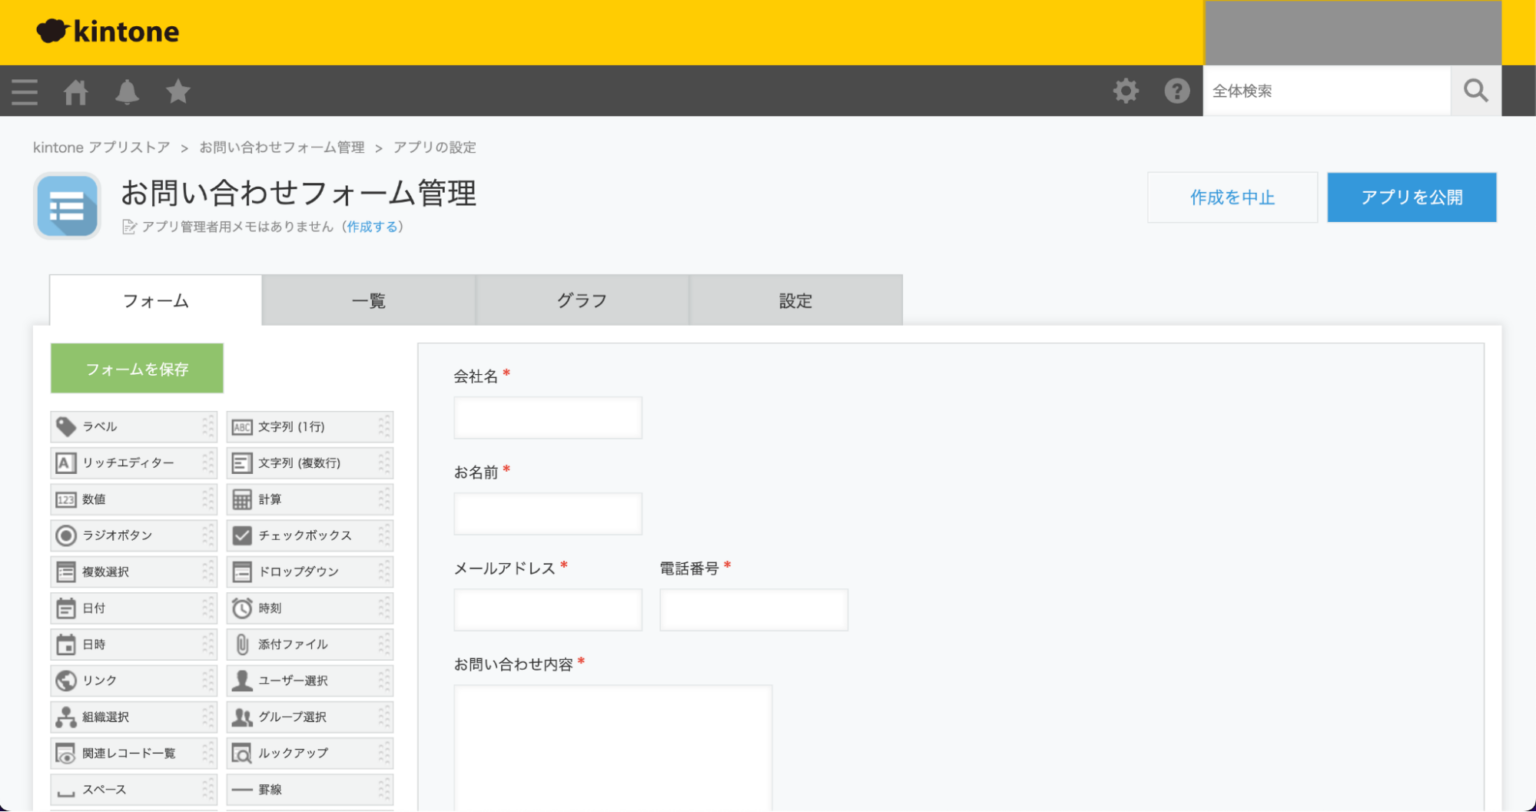Add a ルックアップ field to the form
The height and width of the screenshot is (812, 1536).
coord(310,753)
